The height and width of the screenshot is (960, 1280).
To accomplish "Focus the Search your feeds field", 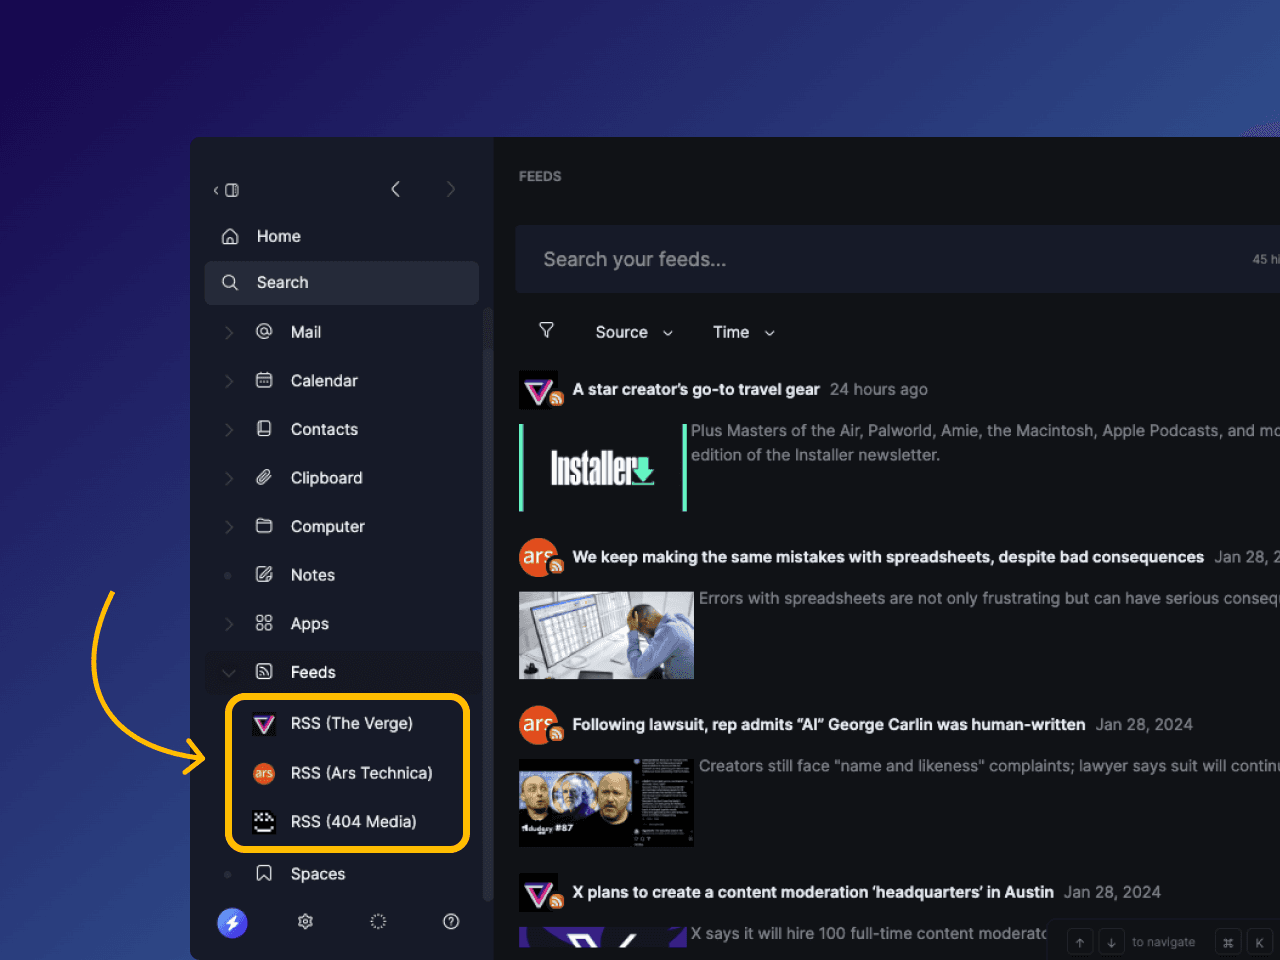I will 897,259.
